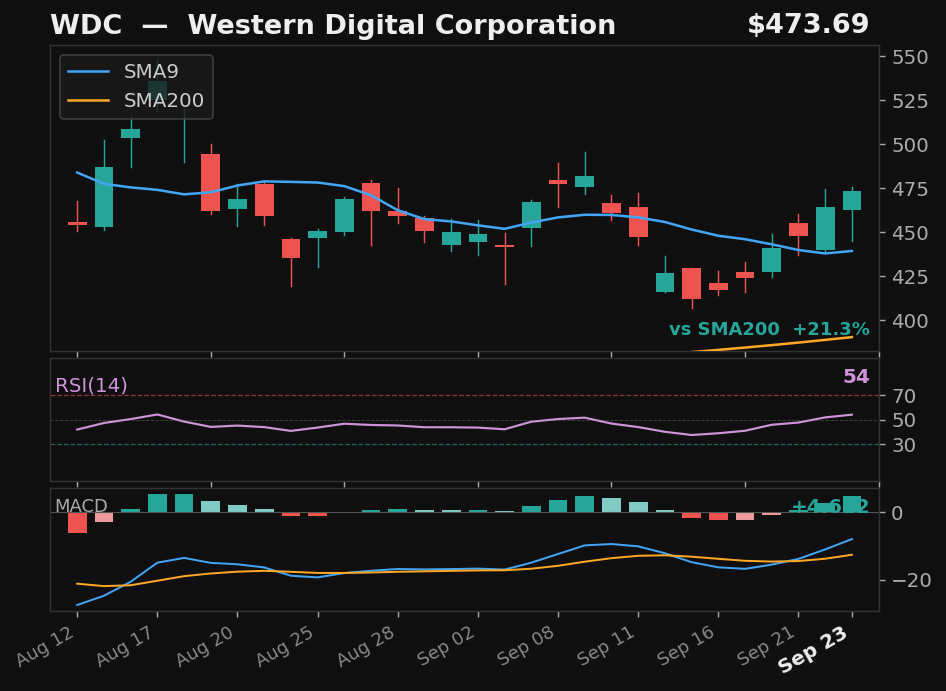The width and height of the screenshot is (946, 691).
Task: Click the MACD −20 axis label
Action: pos(911,581)
